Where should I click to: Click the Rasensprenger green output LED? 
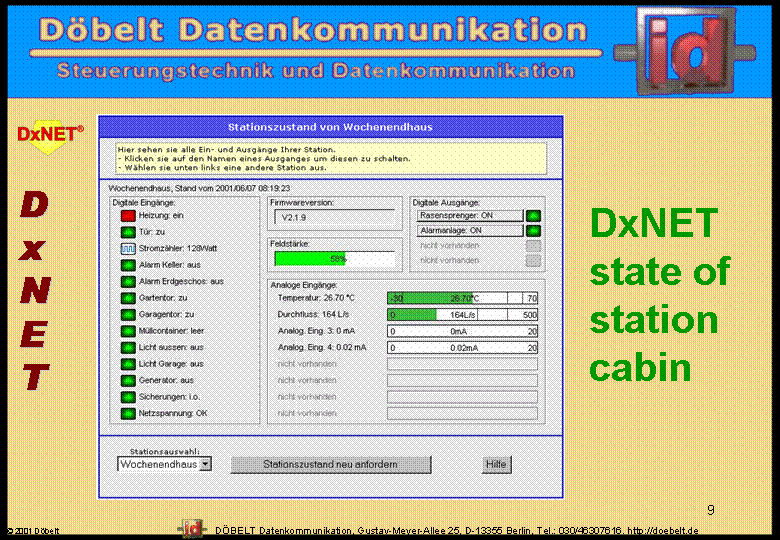pyautogui.click(x=533, y=216)
